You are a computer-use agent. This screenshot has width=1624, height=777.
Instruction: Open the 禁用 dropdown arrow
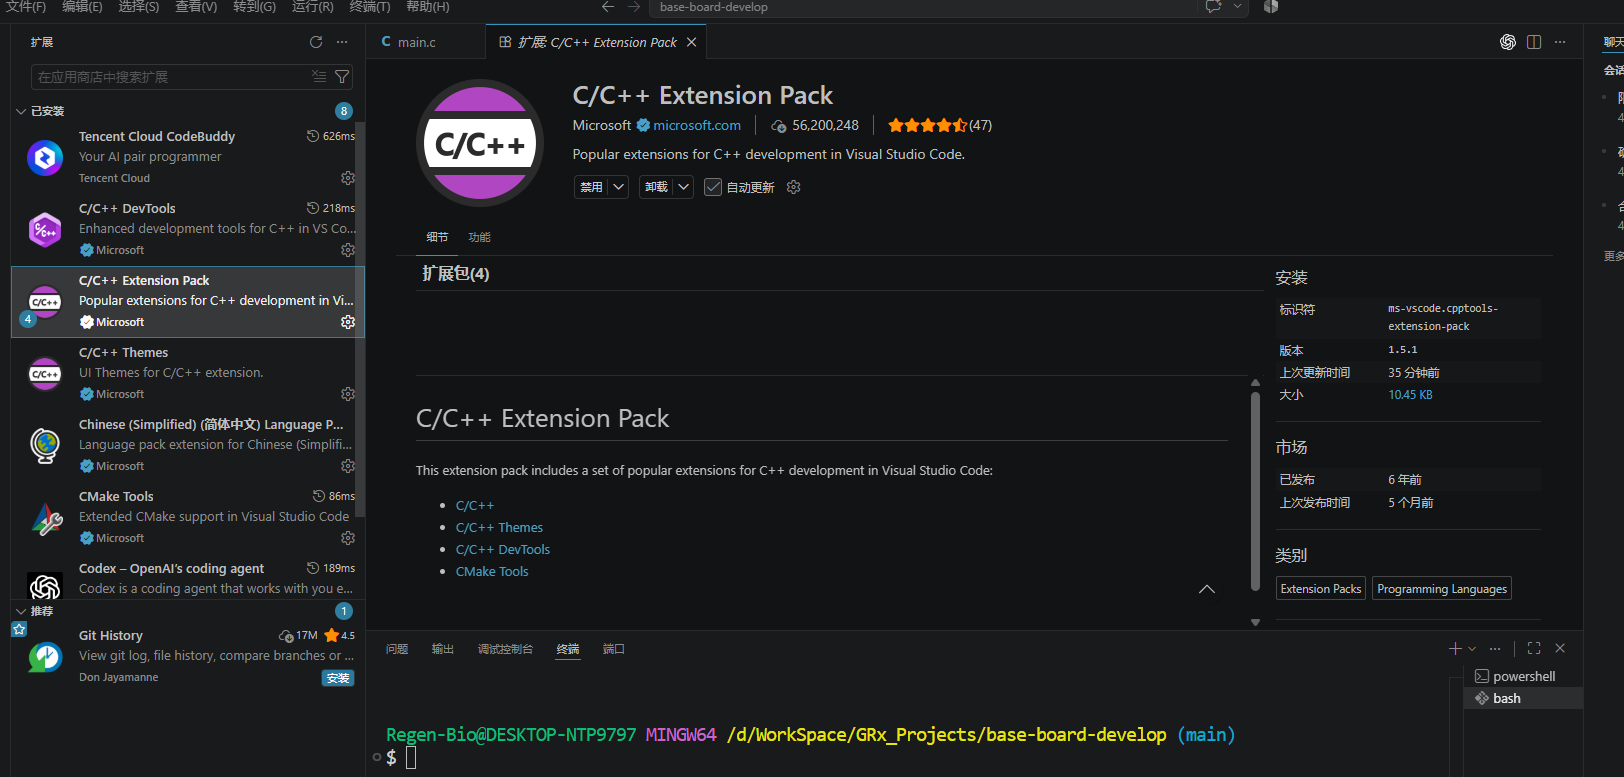coord(619,187)
